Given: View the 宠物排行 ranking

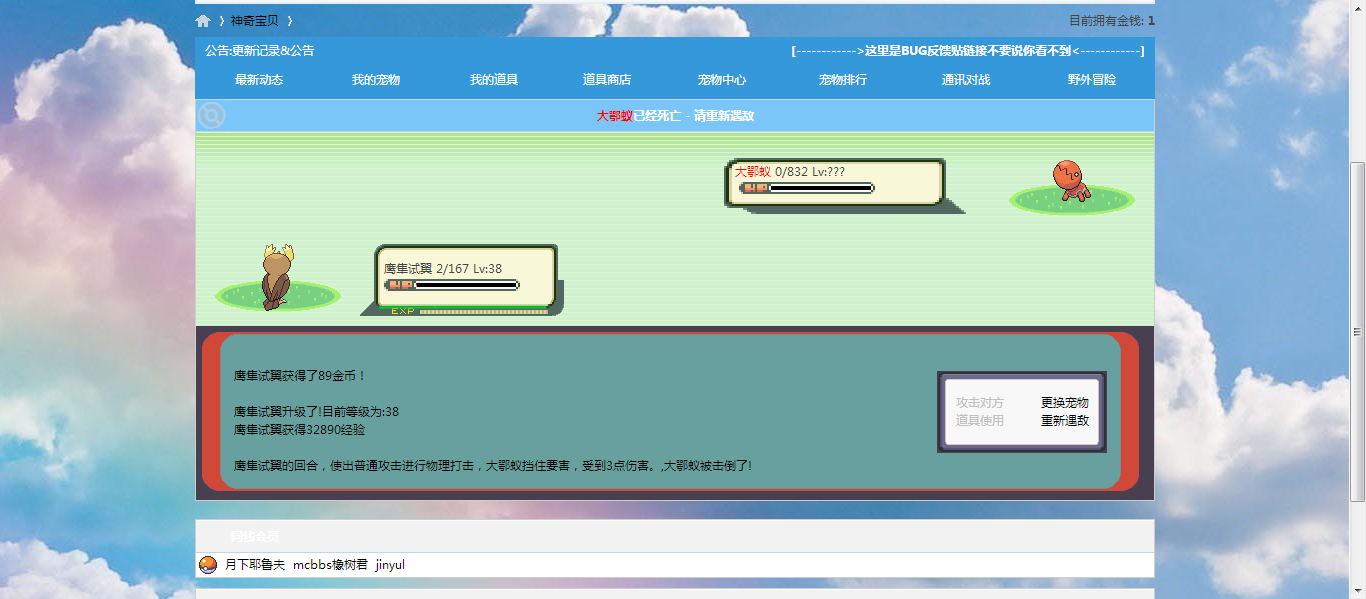Looking at the screenshot, I should (x=843, y=80).
